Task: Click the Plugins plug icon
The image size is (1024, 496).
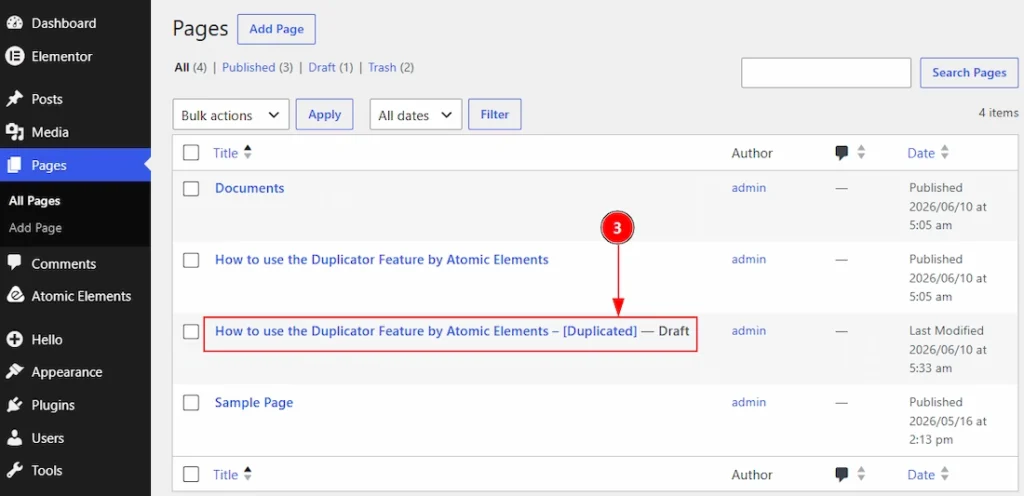Action: pyautogui.click(x=14, y=405)
